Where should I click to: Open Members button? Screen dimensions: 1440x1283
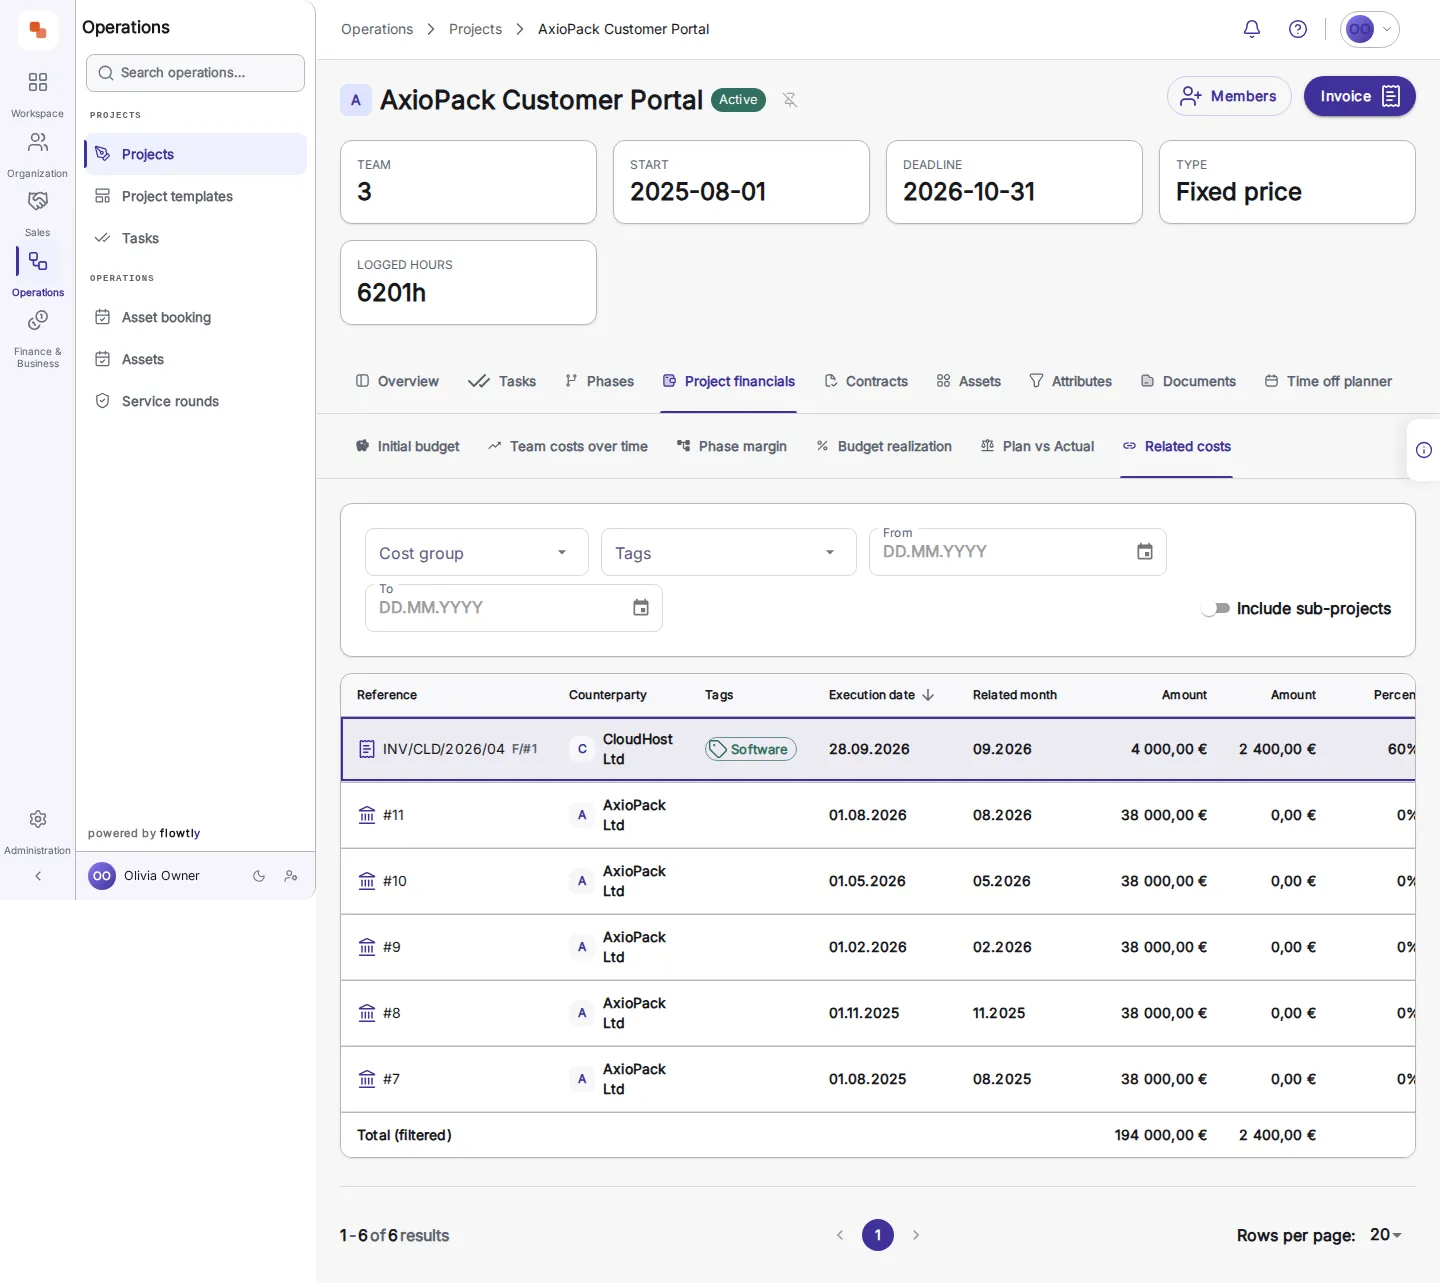1229,96
